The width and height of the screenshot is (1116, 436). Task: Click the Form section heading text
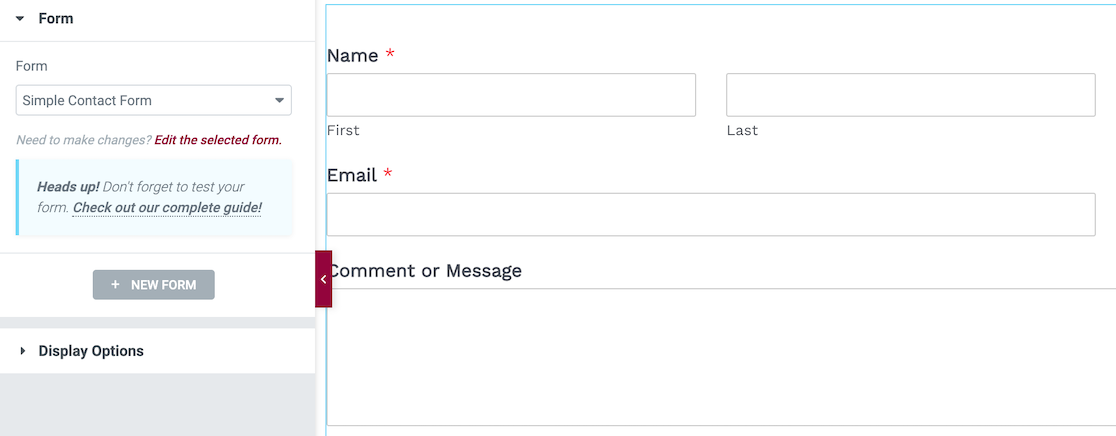(x=56, y=19)
